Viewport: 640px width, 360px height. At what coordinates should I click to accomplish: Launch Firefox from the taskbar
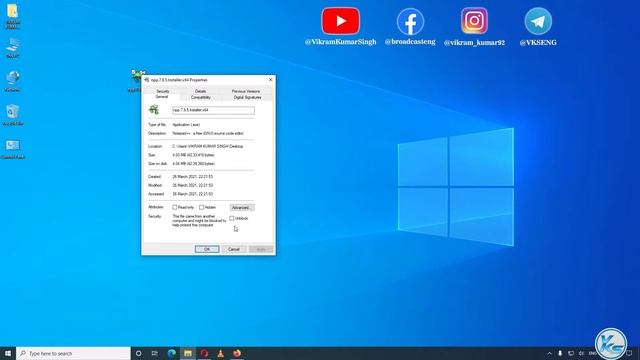pos(237,353)
